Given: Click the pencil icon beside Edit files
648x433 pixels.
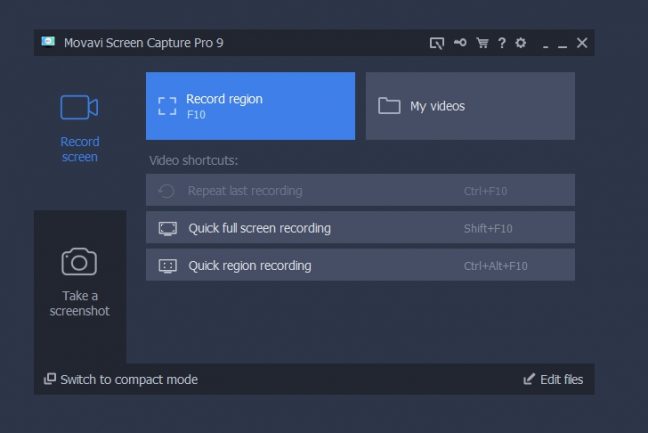Looking at the screenshot, I should click(x=530, y=380).
